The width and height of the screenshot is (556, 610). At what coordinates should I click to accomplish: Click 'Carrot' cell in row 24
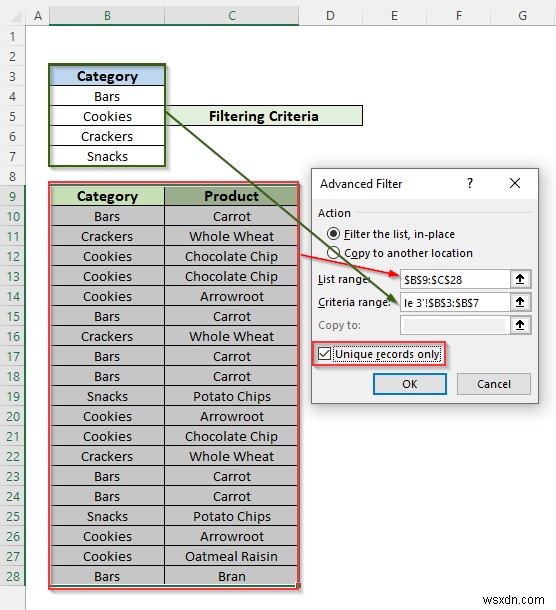tap(232, 496)
